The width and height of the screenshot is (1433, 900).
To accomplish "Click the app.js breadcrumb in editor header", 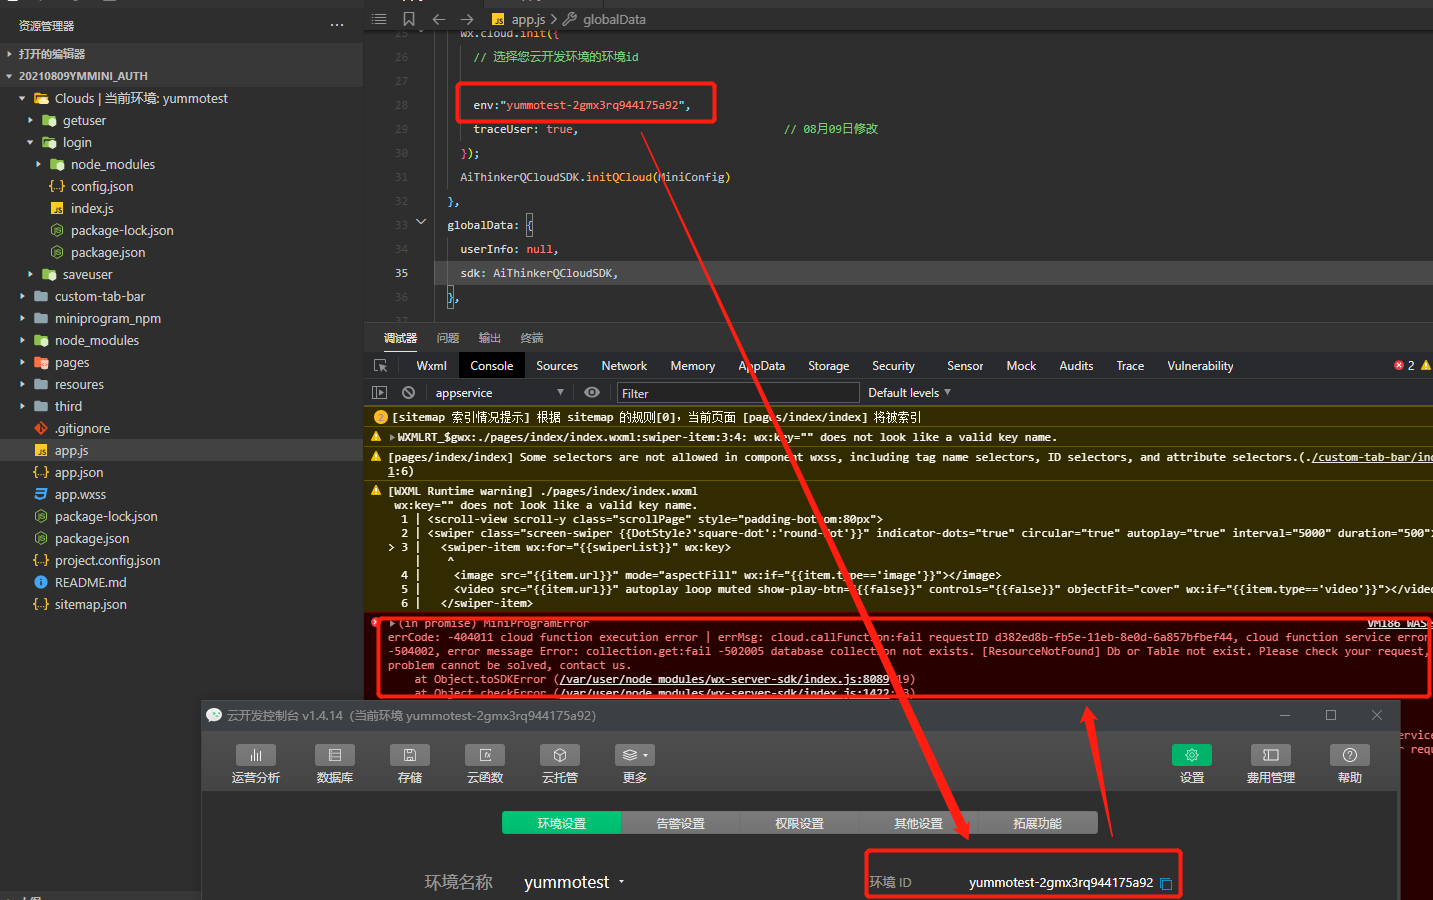I will 519,19.
